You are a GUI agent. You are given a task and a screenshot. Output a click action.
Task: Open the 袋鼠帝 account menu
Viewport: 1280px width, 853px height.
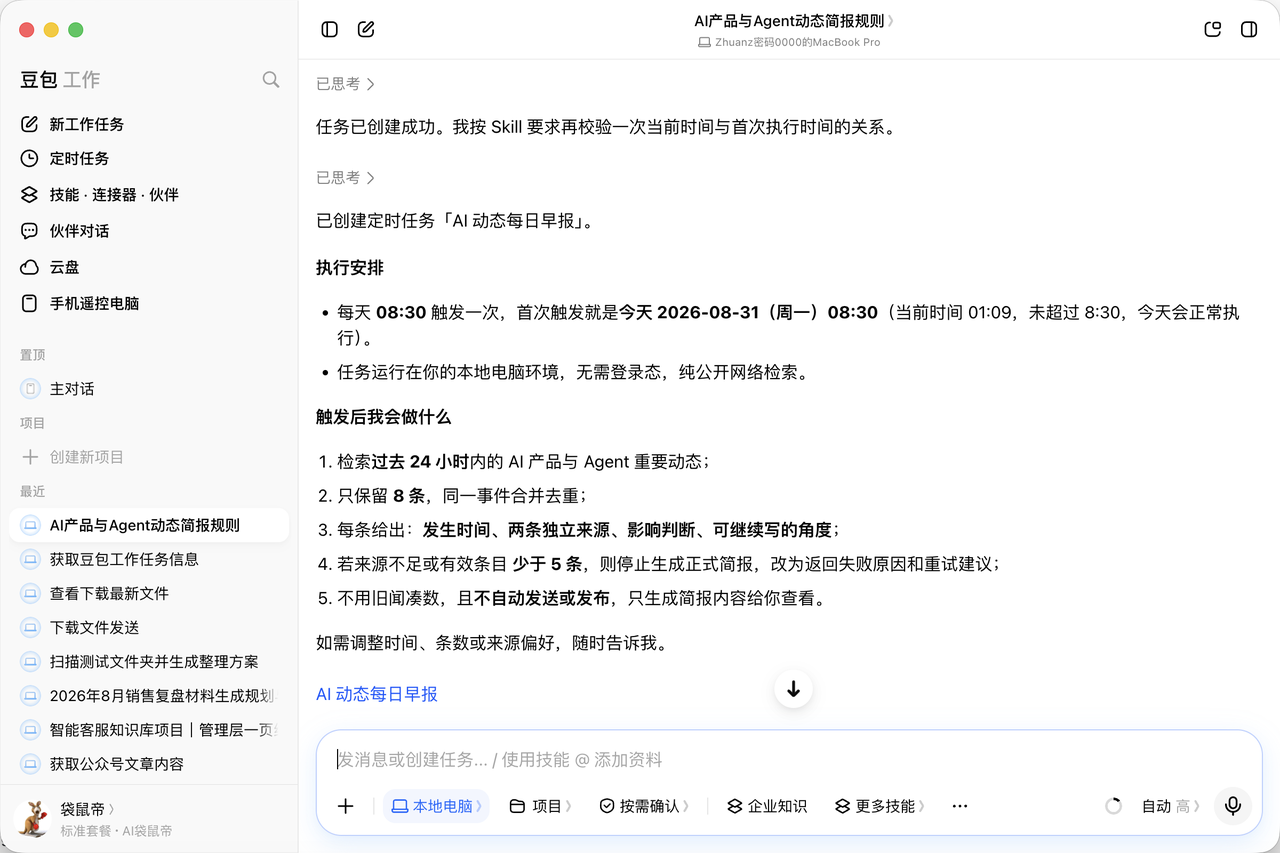click(88, 808)
